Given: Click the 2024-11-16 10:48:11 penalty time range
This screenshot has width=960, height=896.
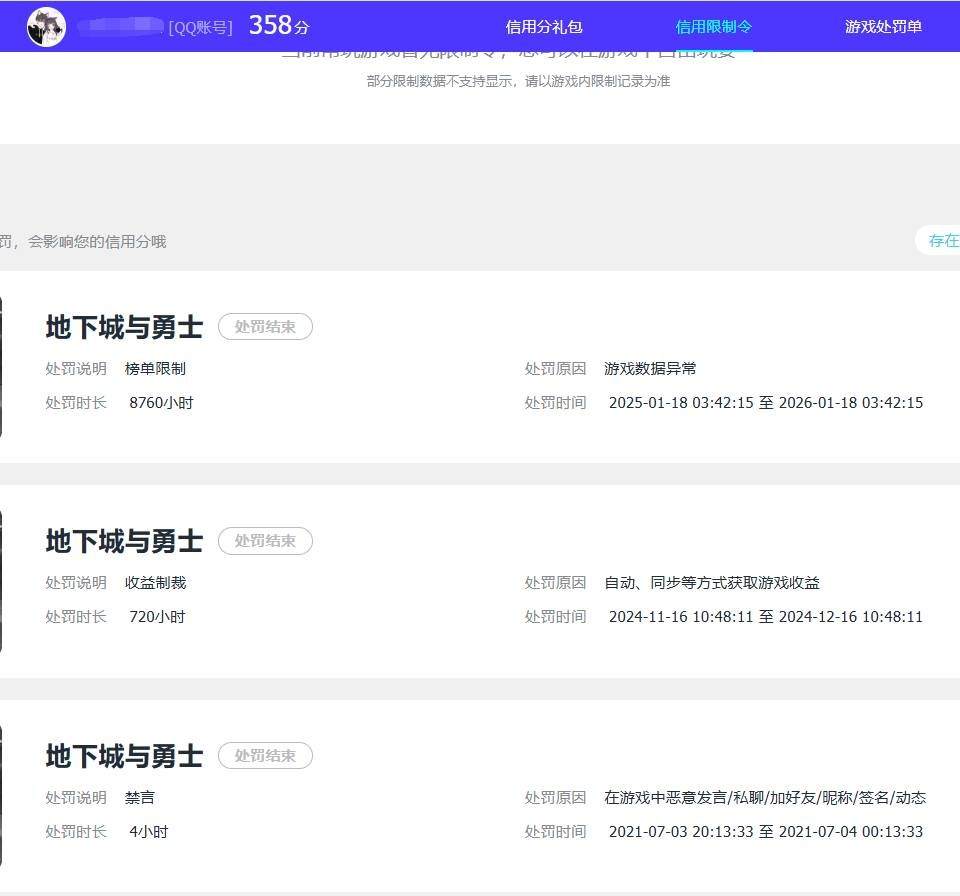Looking at the screenshot, I should [766, 617].
